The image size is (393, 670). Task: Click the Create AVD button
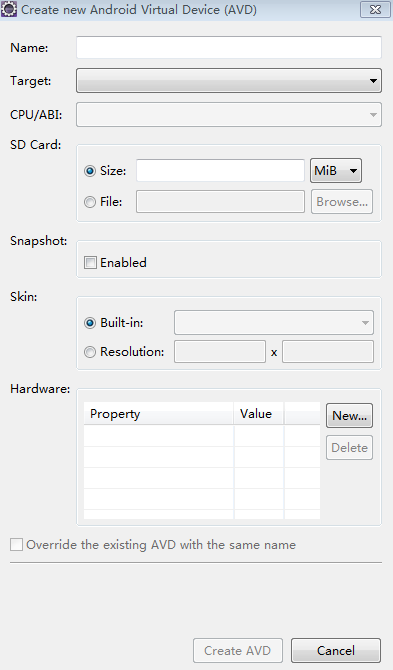238,650
